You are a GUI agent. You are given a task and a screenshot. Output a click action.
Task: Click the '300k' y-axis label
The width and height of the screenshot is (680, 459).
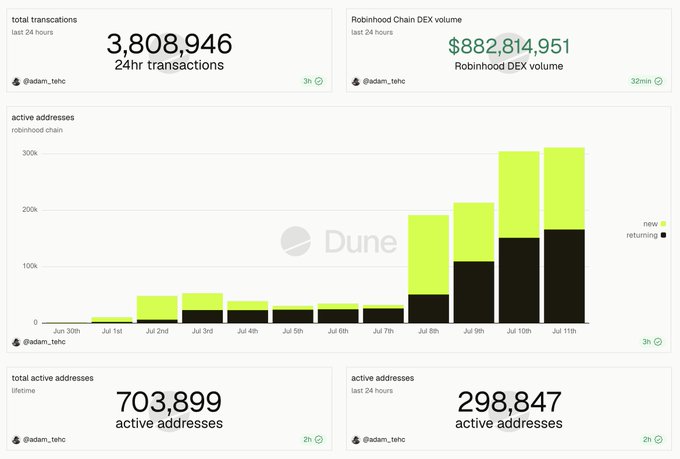point(30,153)
